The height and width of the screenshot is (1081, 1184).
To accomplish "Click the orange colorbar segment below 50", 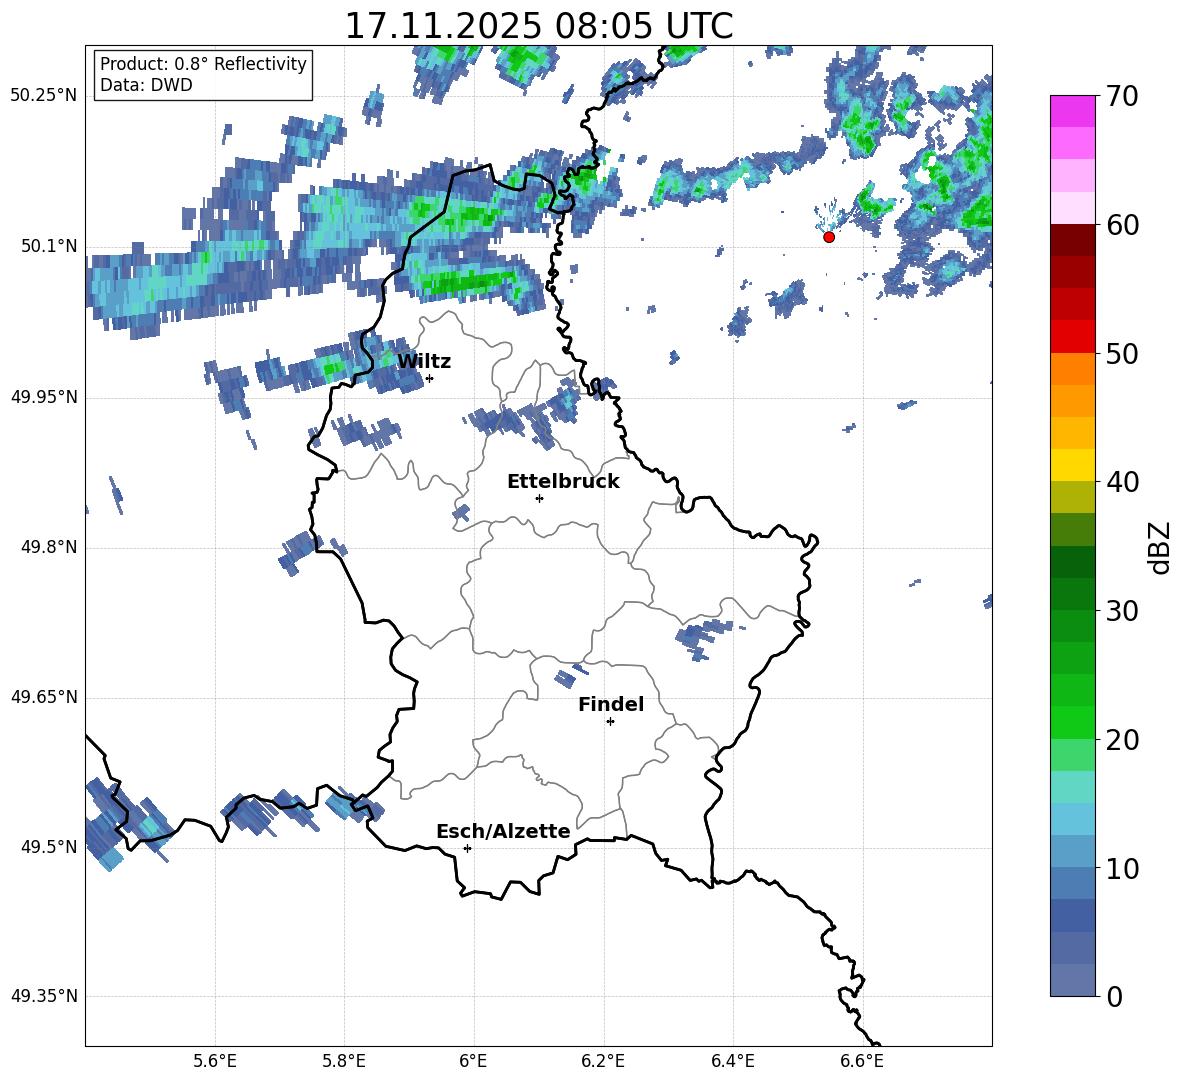I will point(1072,369).
